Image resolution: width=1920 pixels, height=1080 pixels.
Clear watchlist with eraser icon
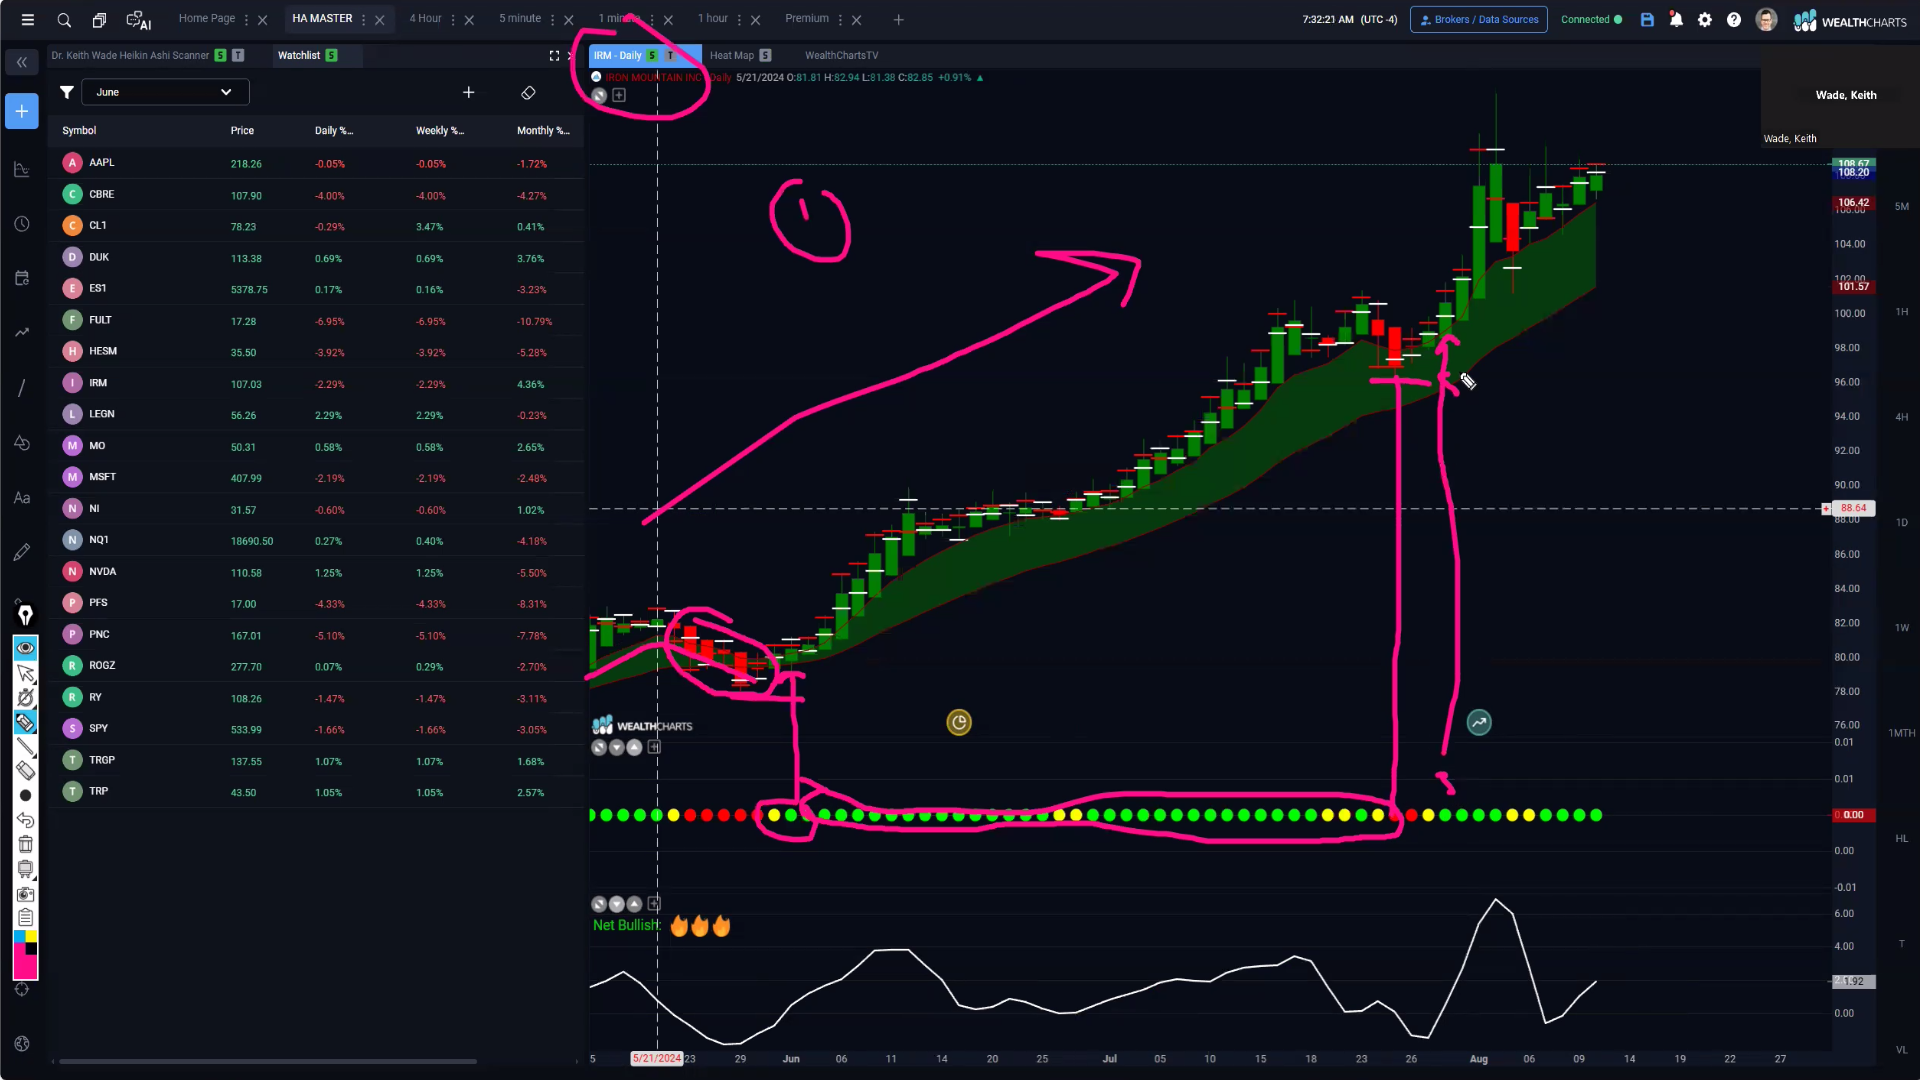coord(528,92)
